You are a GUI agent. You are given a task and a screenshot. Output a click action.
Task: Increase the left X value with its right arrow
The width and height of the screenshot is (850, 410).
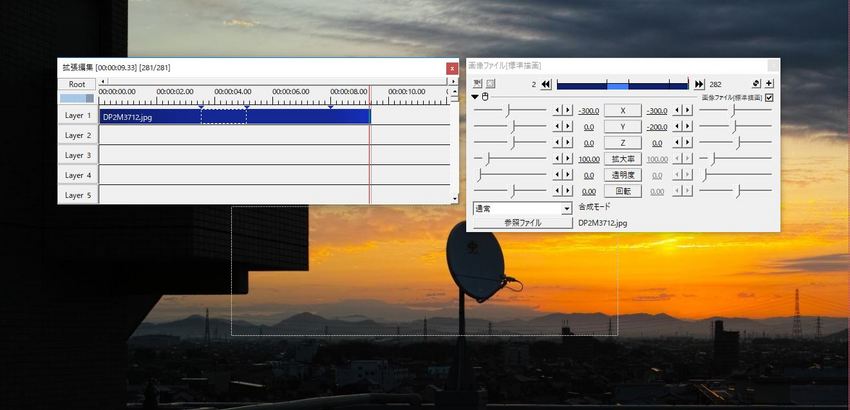pos(567,111)
